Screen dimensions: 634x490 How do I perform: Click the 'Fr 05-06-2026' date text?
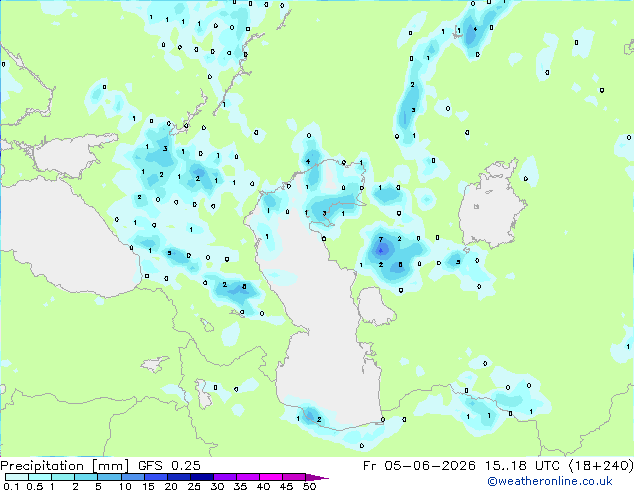coord(419,466)
